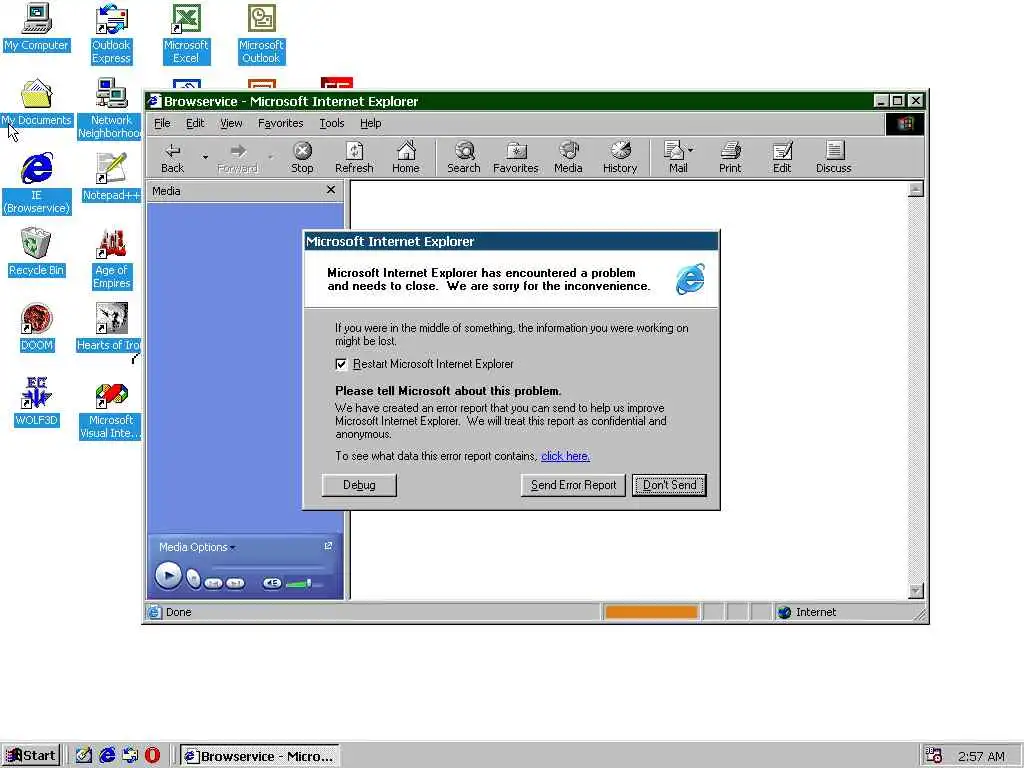1024x768 pixels.
Task: Click the media player seek bar
Action: point(268,566)
